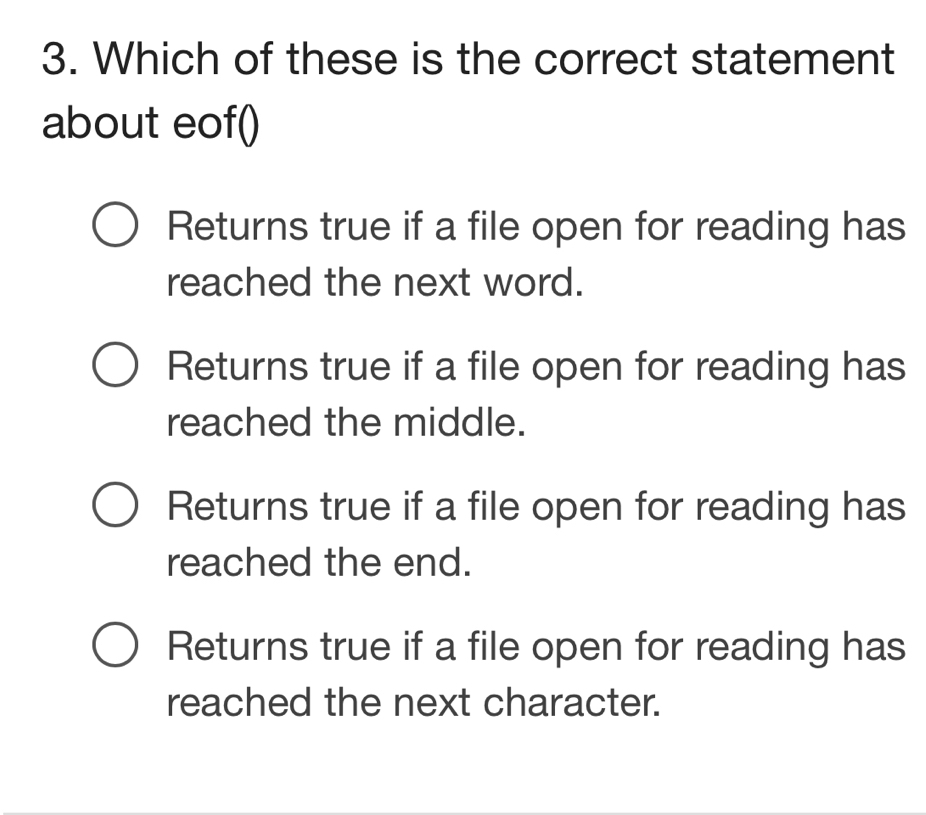Click the 'Returns true' line above 'reached the middle.'

pyautogui.click(x=536, y=367)
